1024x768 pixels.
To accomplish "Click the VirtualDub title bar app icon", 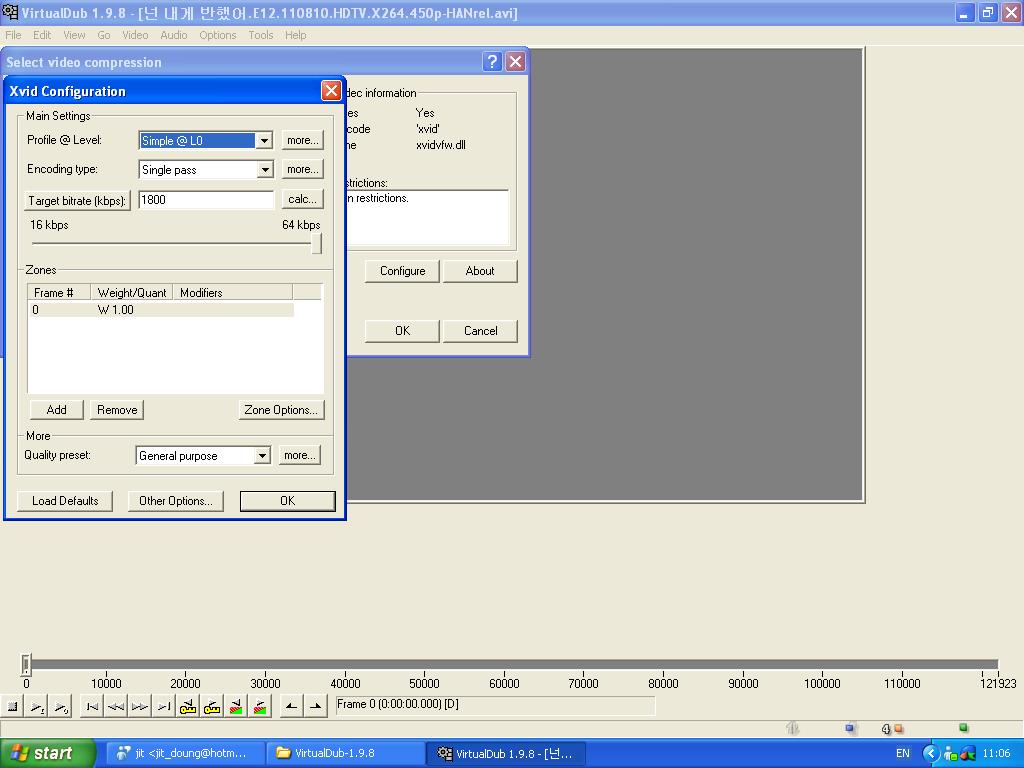I will (10, 12).
